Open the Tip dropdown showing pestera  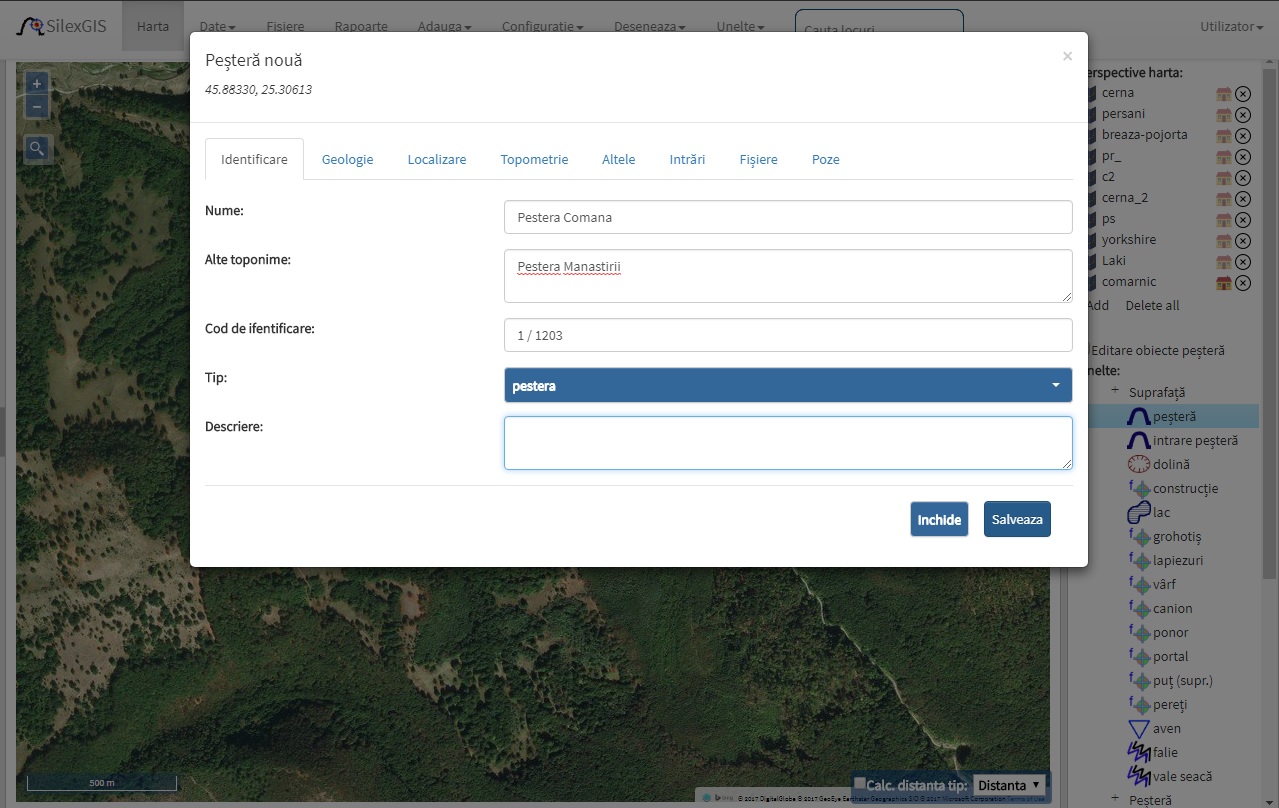pos(788,385)
